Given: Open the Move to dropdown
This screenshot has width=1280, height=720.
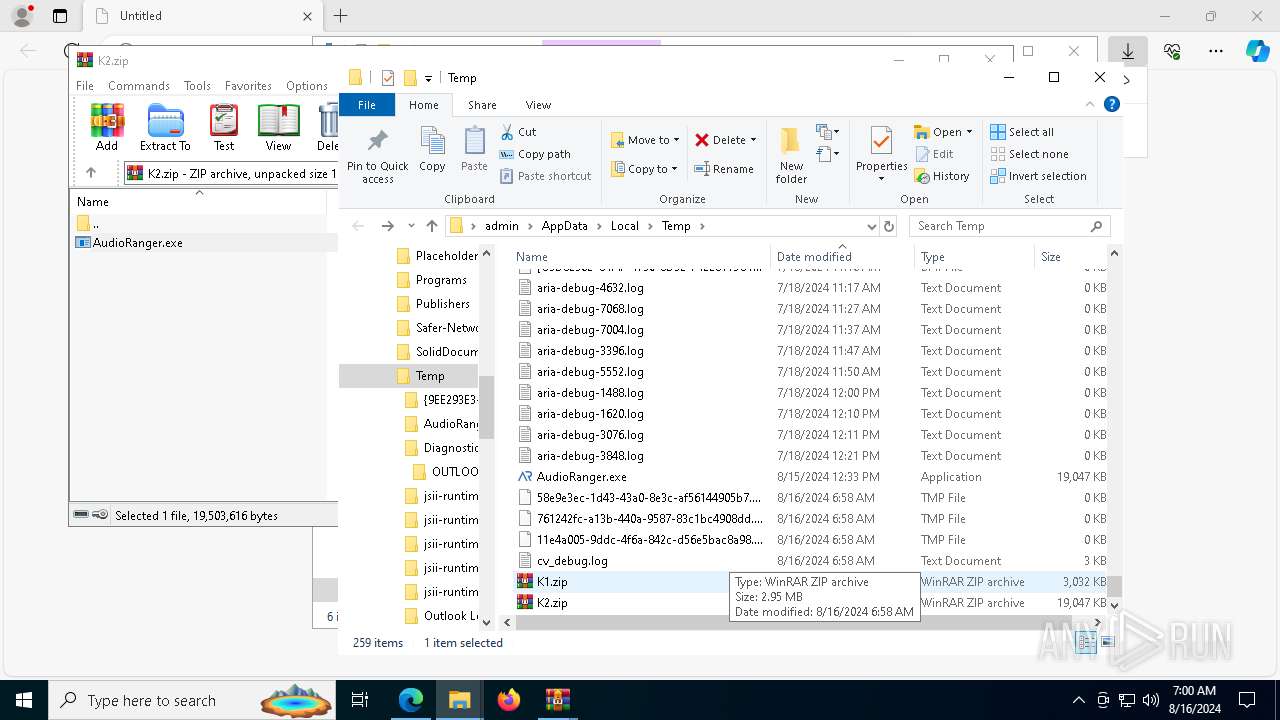Looking at the screenshot, I should tap(645, 140).
